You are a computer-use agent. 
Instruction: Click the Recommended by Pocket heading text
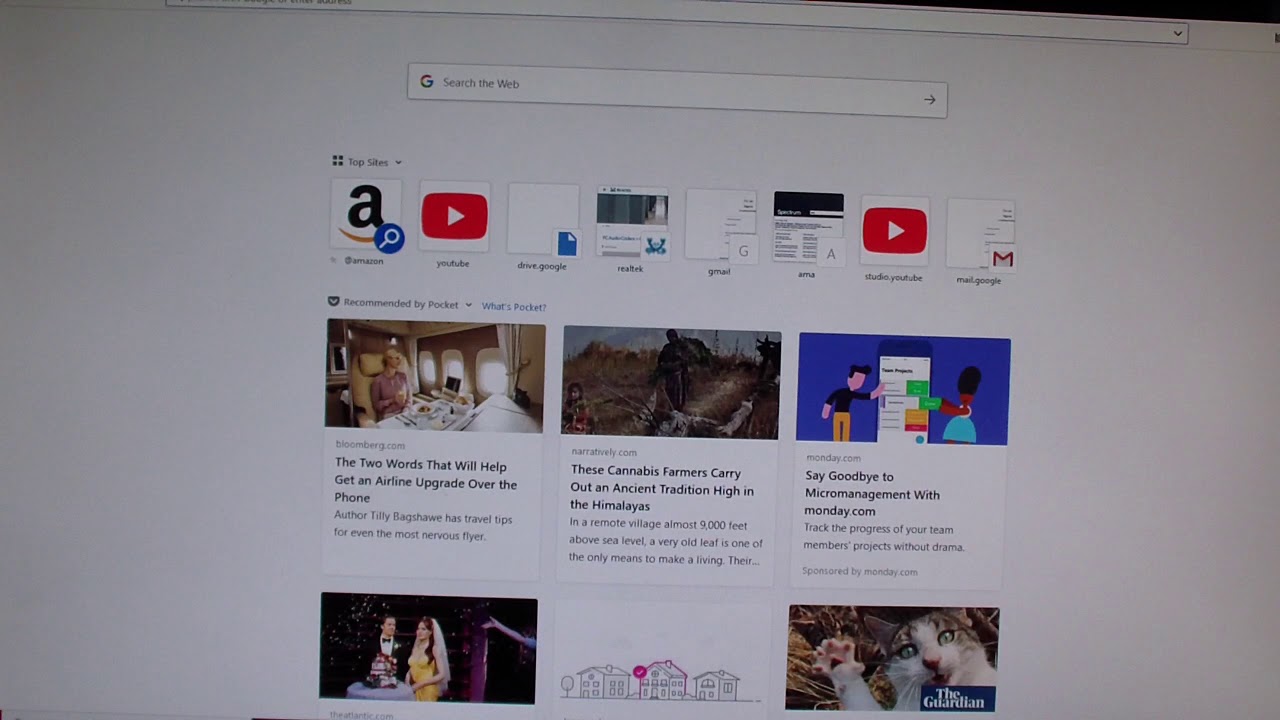point(401,304)
